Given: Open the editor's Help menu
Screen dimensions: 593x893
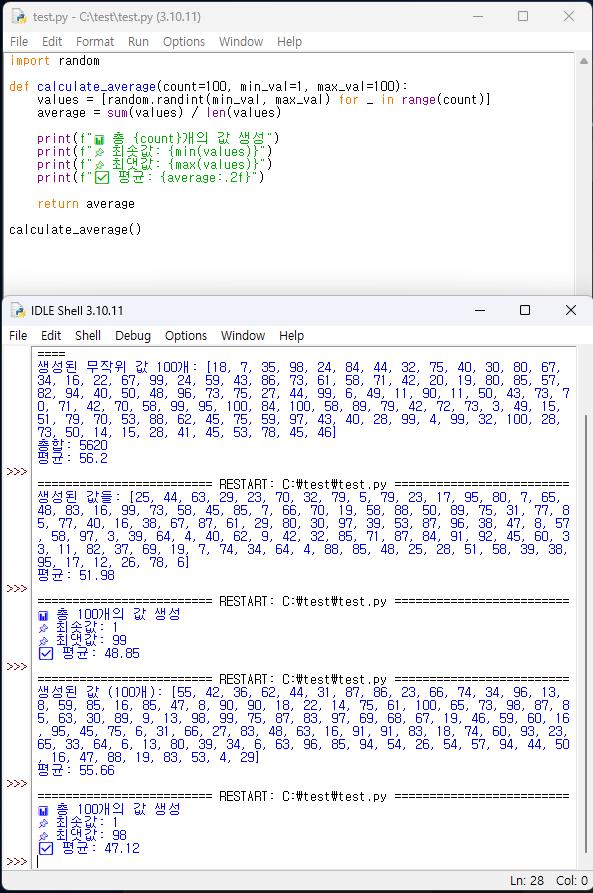Looking at the screenshot, I should coord(289,42).
